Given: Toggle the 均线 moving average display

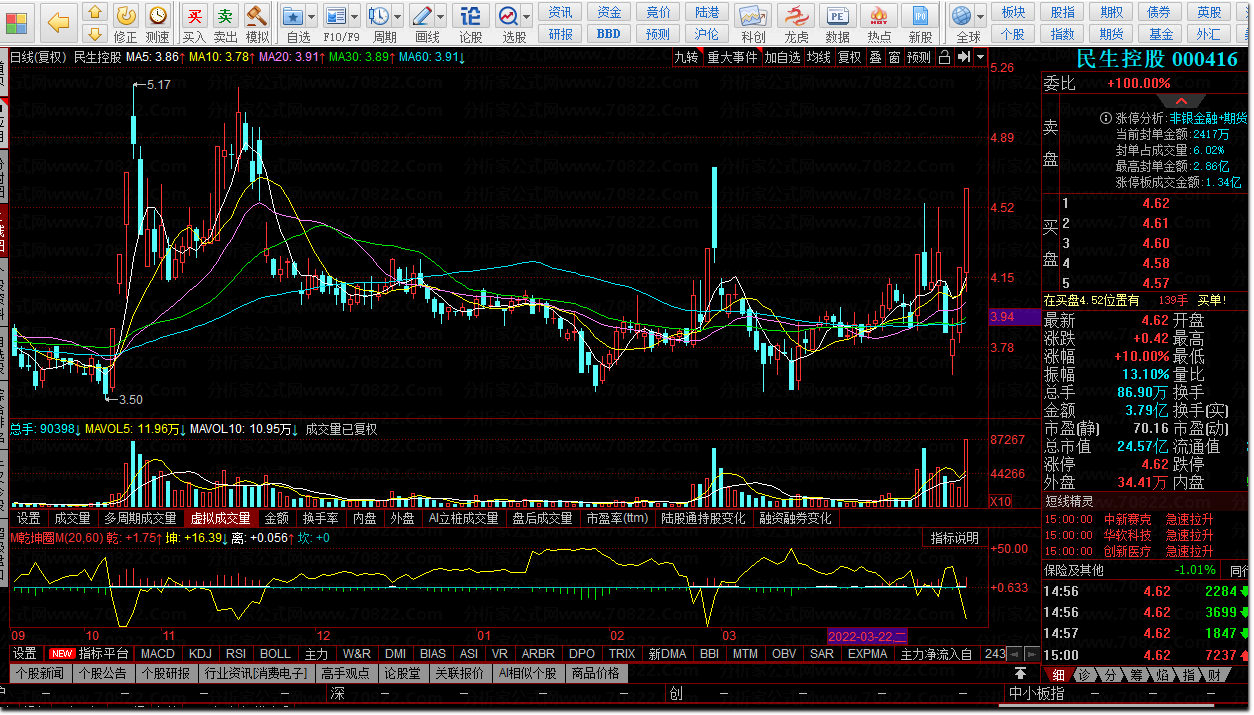Looking at the screenshot, I should tap(819, 58).
